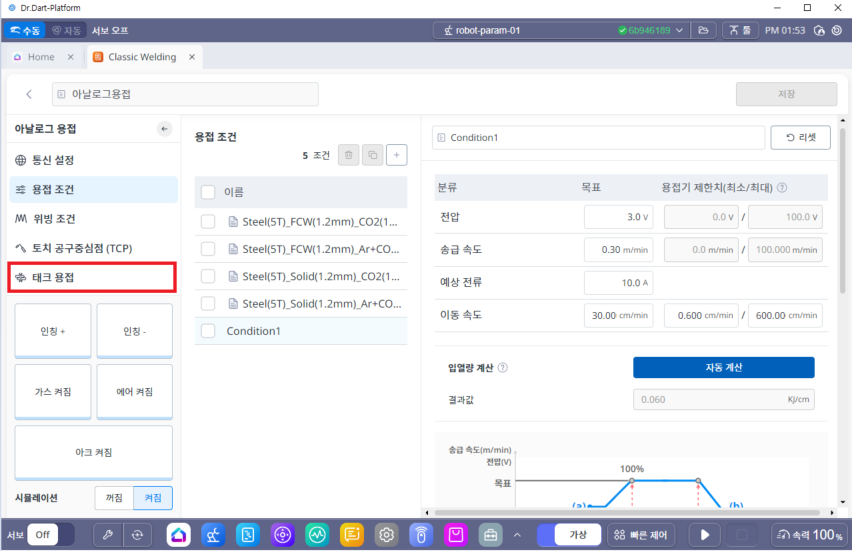This screenshot has width=852, height=551.
Task: Open the Home icon in bottom dock
Action: point(178,535)
